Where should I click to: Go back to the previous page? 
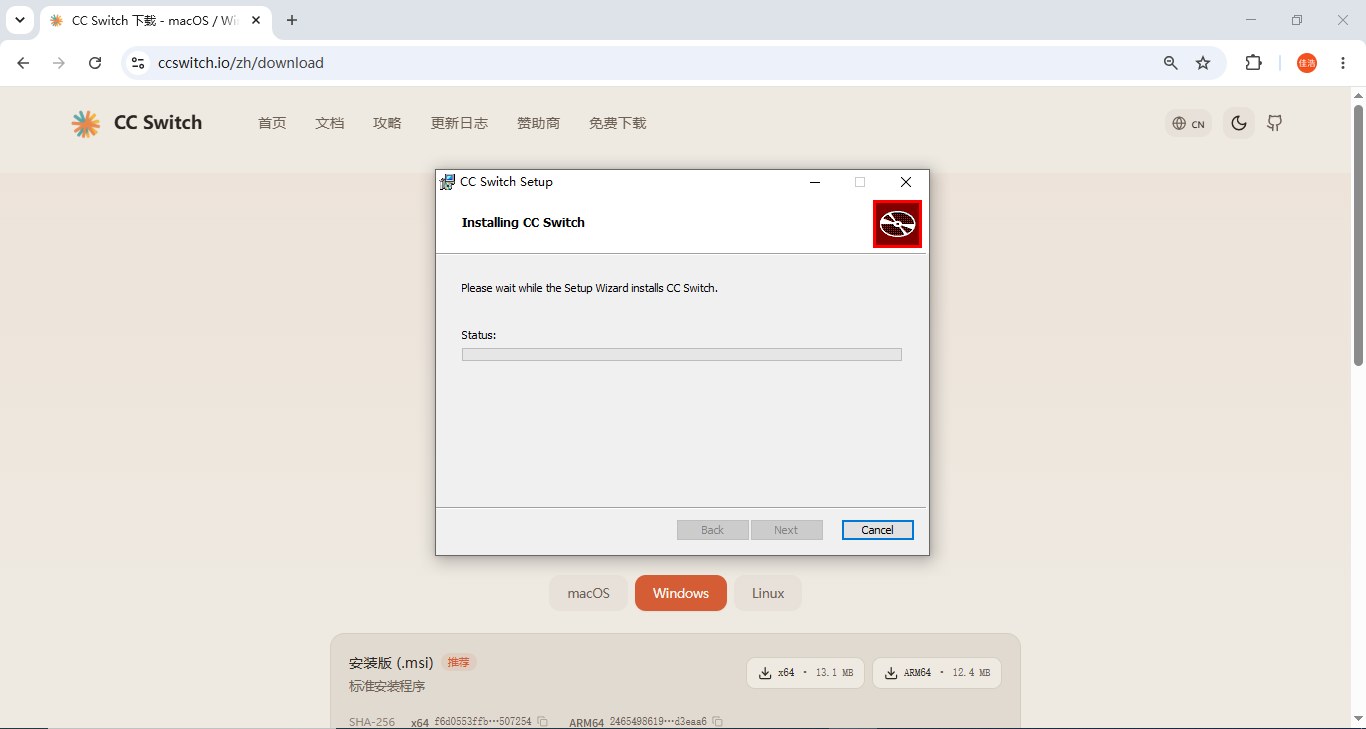coord(24,63)
